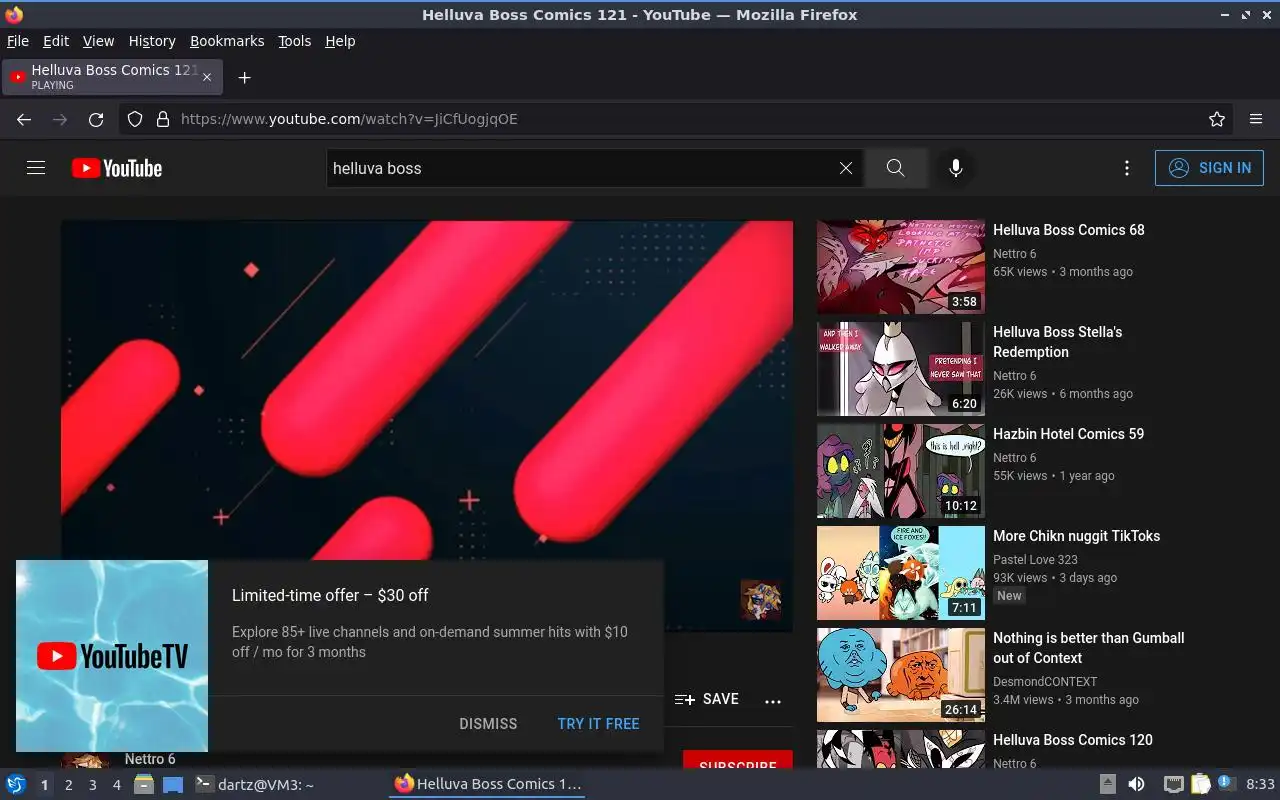Switch to Firefox taskbar window entry
The image size is (1280, 800).
[487, 785]
